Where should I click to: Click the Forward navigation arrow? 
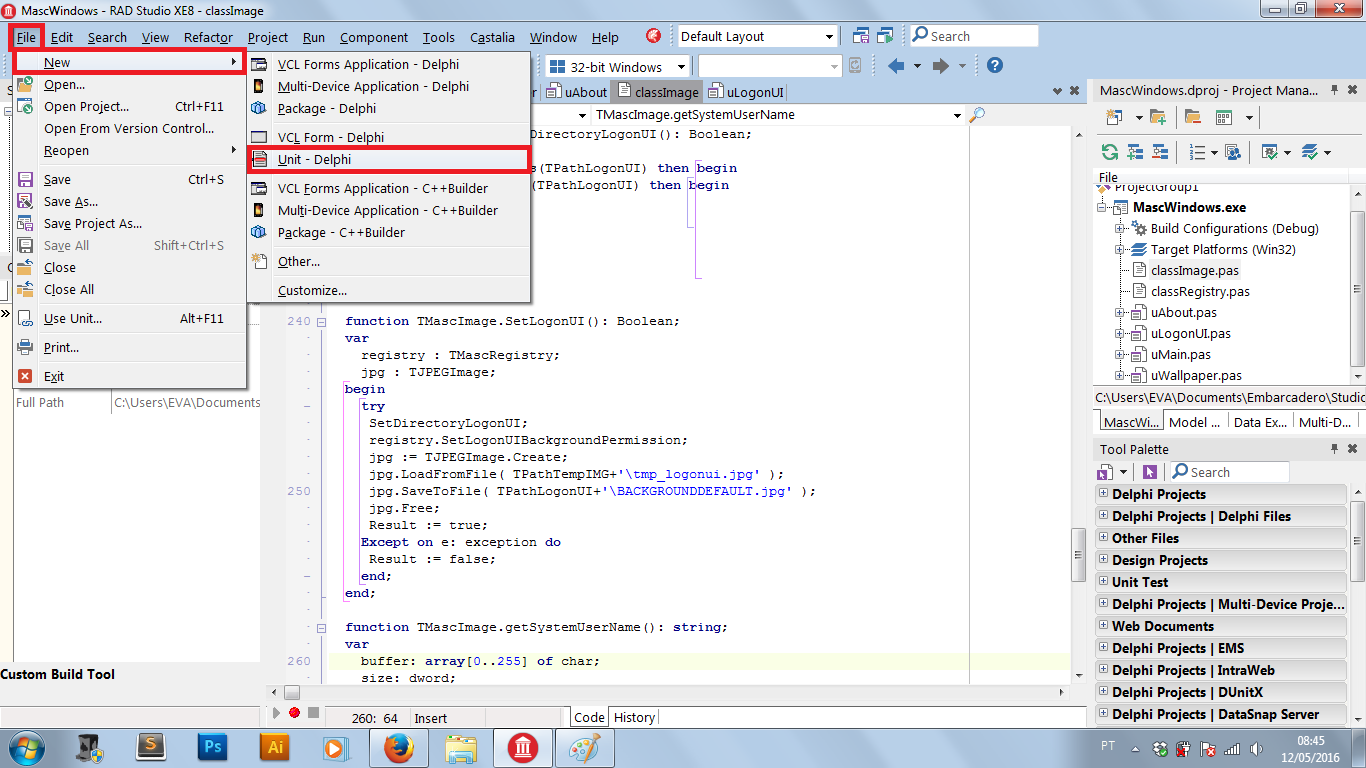click(x=941, y=66)
